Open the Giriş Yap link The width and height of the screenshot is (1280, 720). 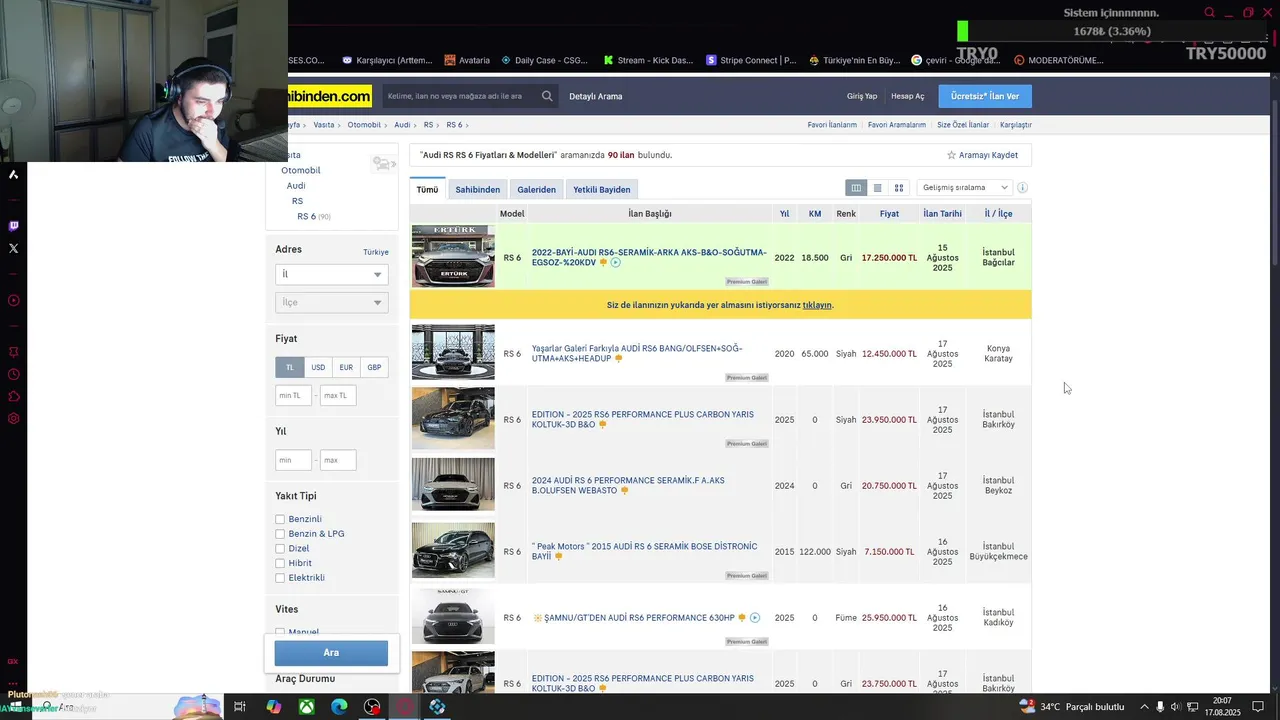pos(862,96)
